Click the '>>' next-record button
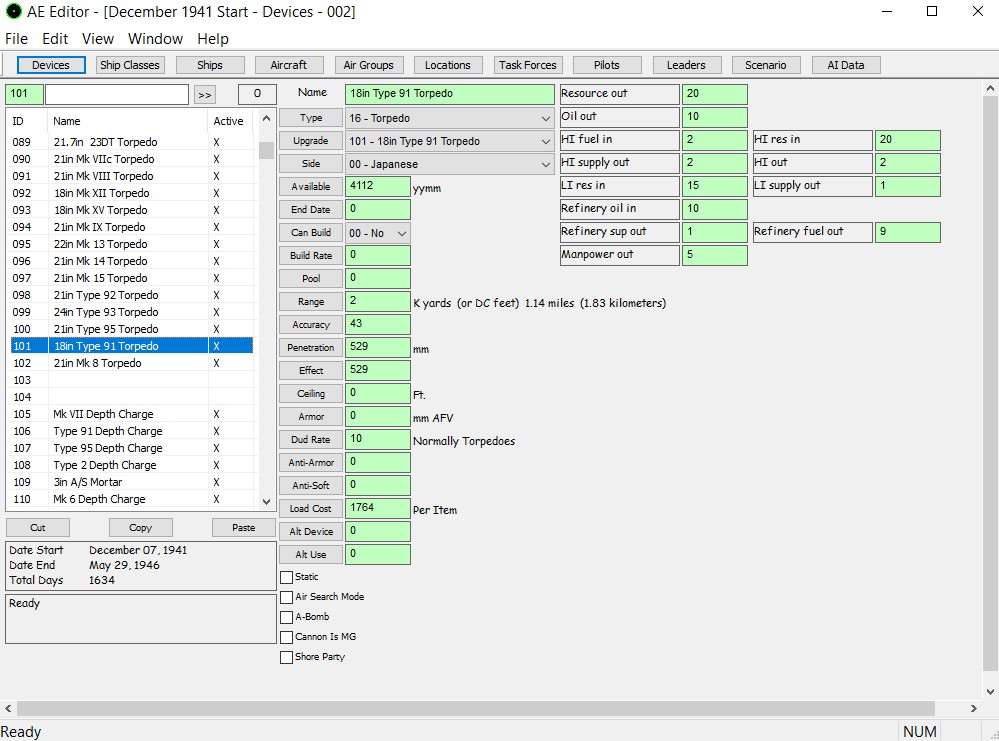Image resolution: width=999 pixels, height=741 pixels. point(204,95)
